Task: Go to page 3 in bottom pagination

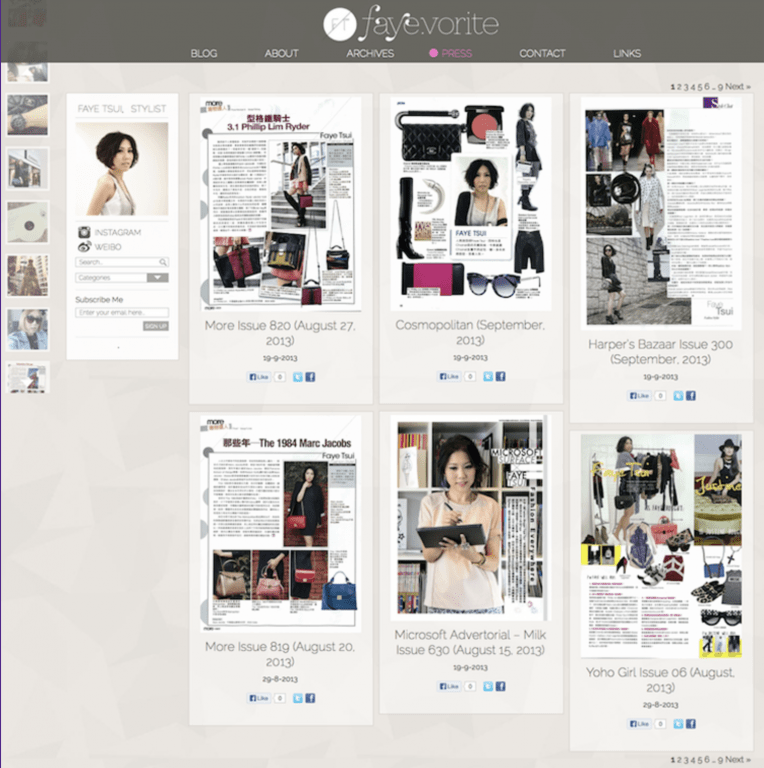Action: pos(686,760)
